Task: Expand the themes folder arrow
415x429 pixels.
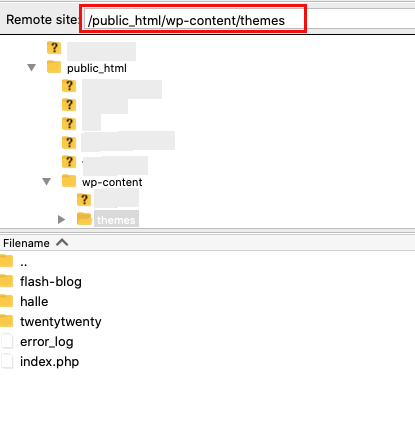Action: 61,219
